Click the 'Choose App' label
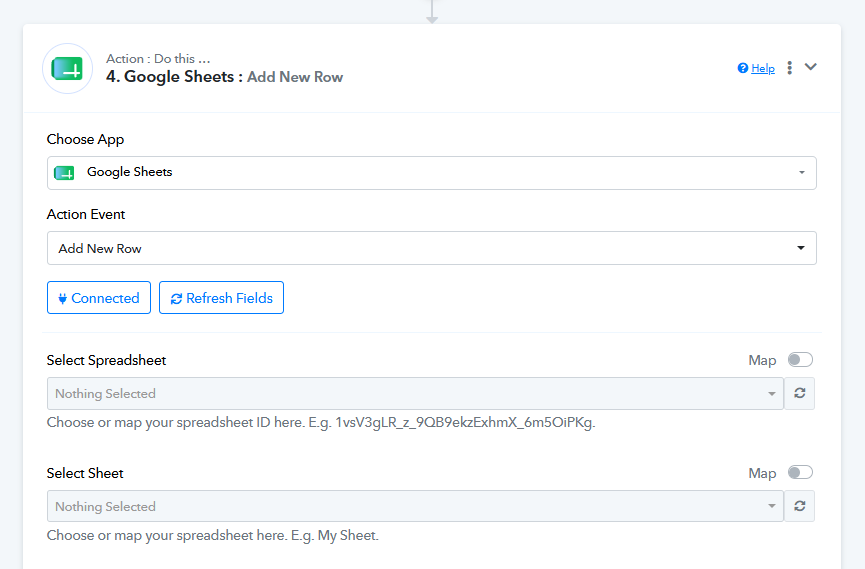The image size is (865, 569). coord(86,139)
